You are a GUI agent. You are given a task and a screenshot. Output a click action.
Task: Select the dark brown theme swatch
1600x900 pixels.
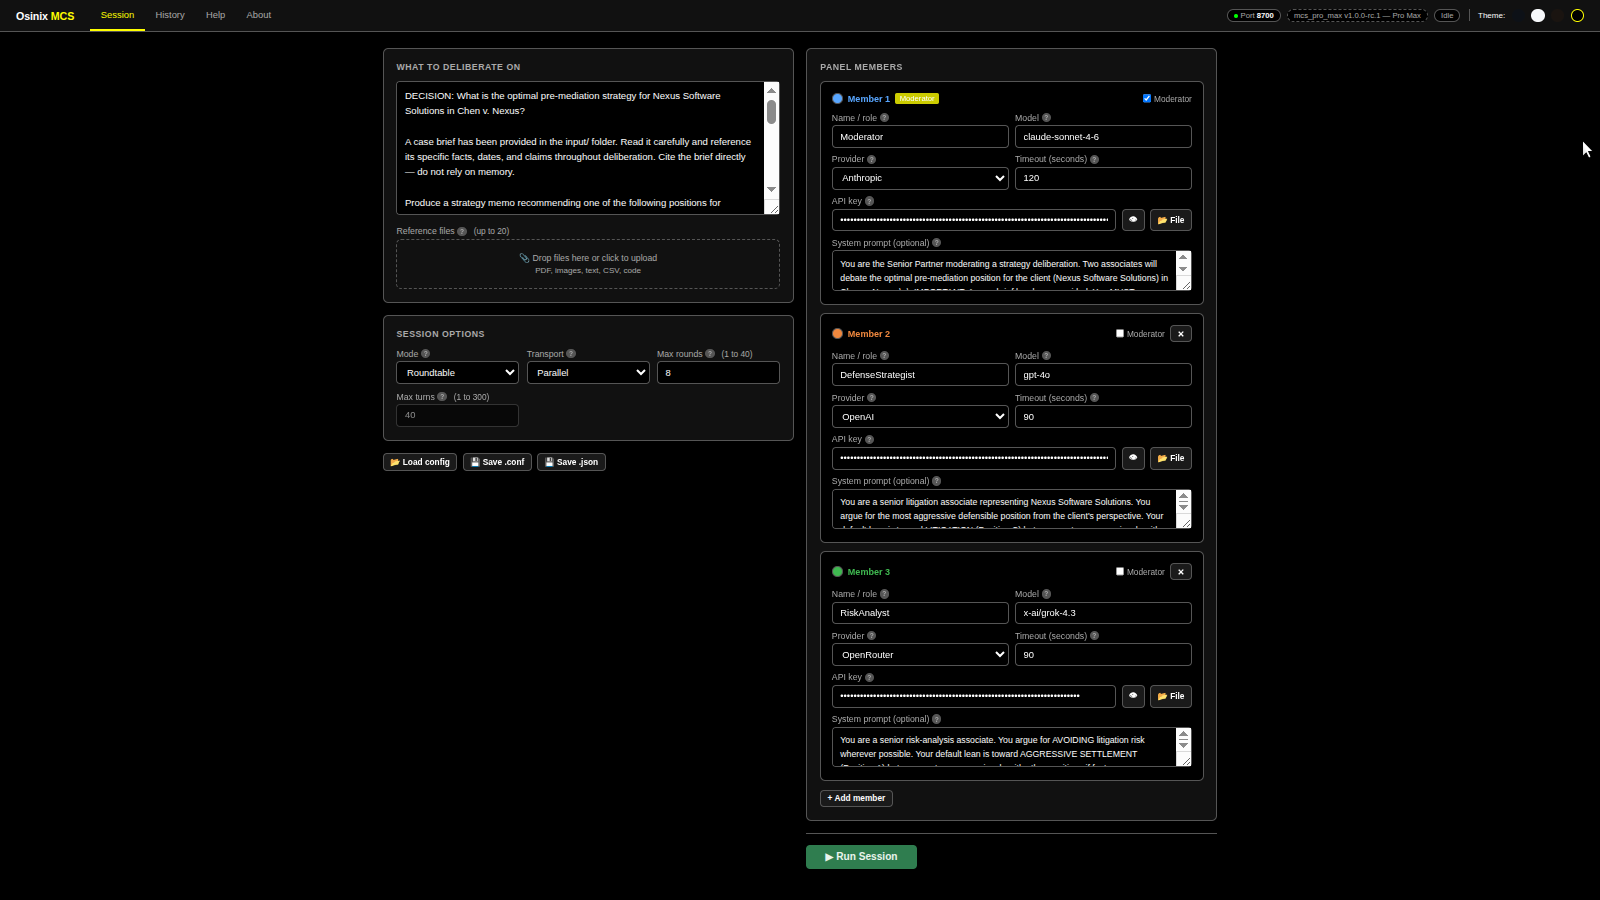(1558, 15)
